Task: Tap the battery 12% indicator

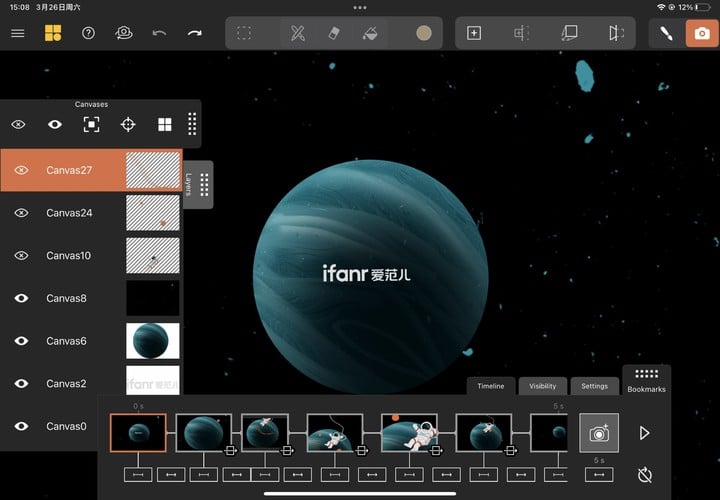Action: pos(694,7)
